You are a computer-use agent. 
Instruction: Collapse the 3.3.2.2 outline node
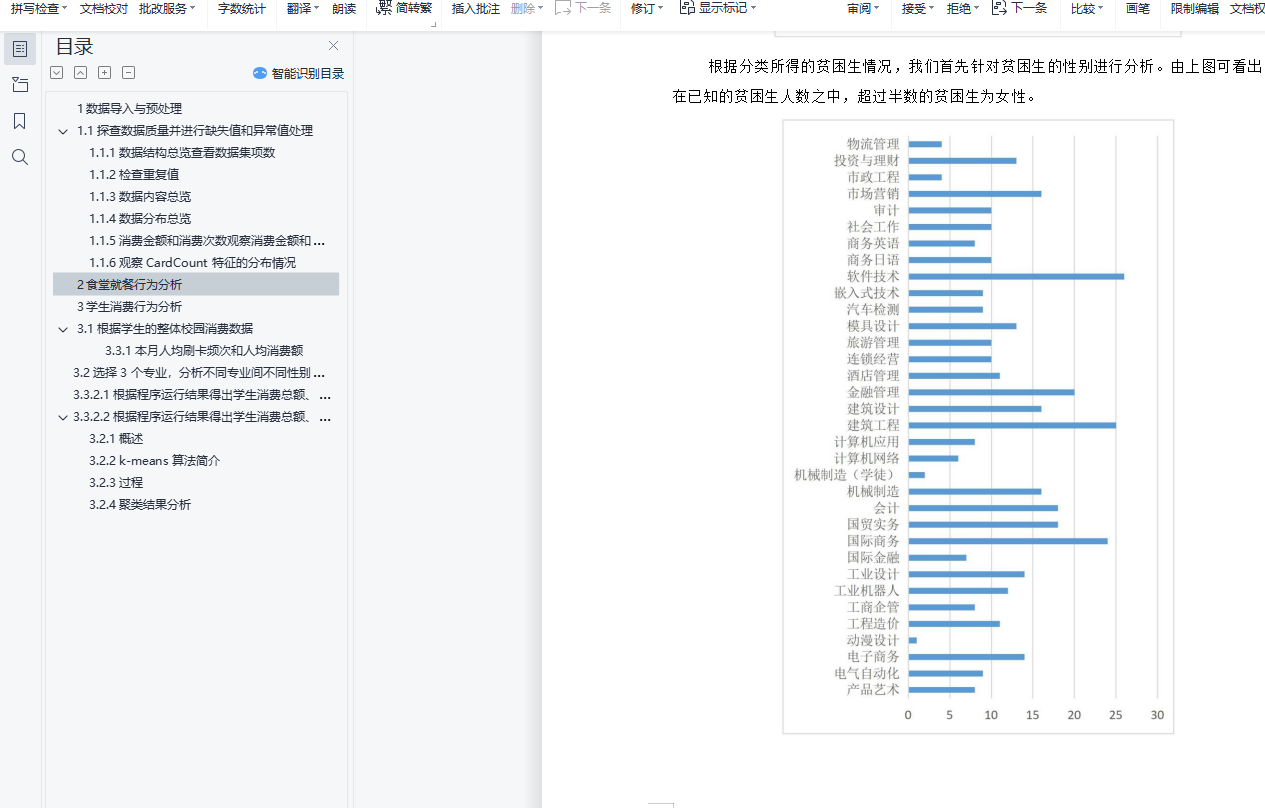click(63, 417)
